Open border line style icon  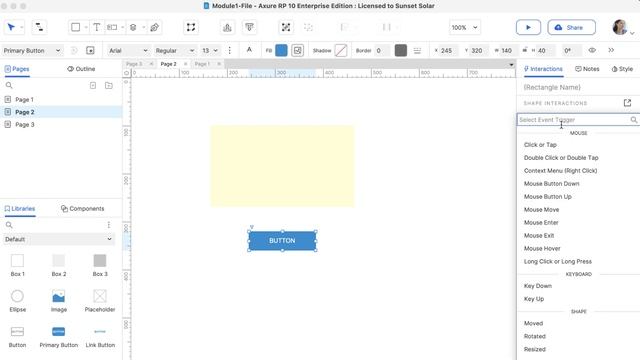[x=417, y=50]
